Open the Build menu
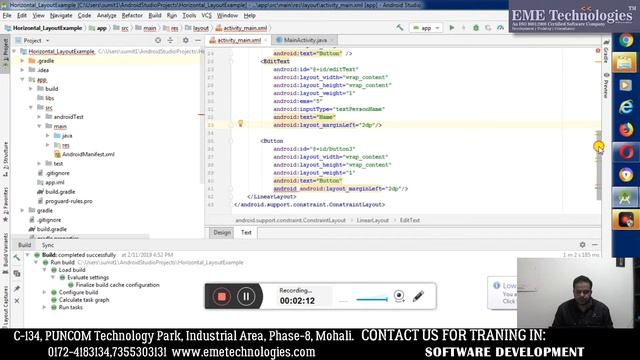640x360 pixels. coord(155,16)
